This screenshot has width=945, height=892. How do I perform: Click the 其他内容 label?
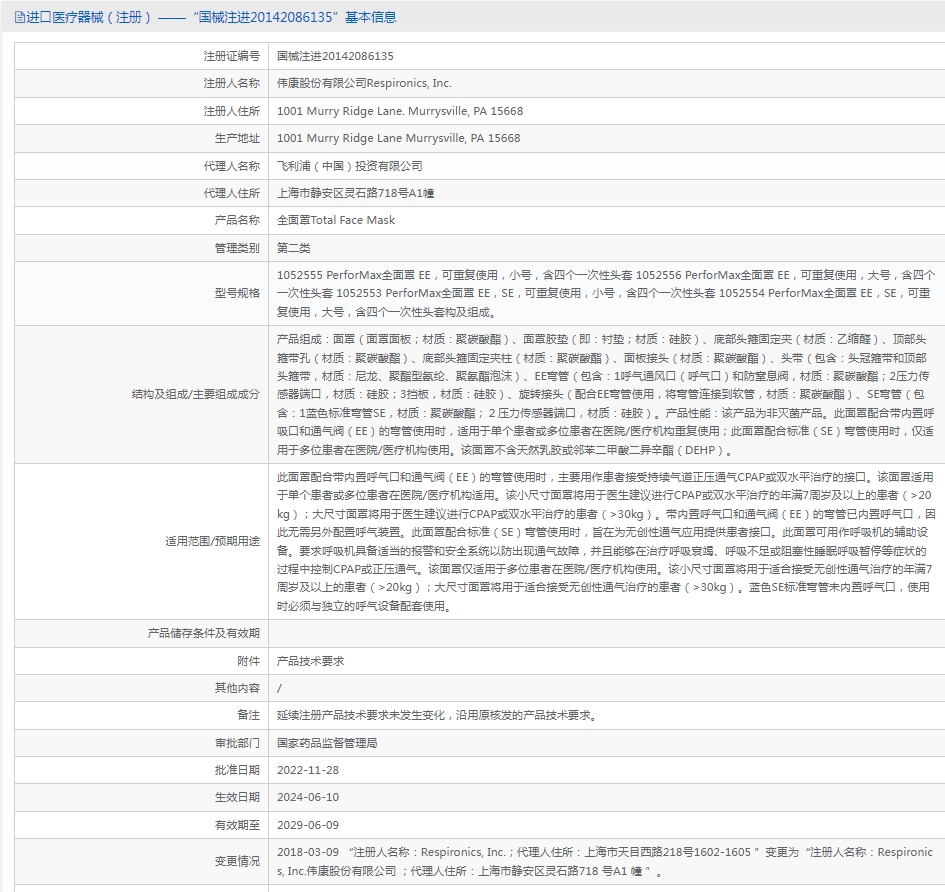(237, 688)
